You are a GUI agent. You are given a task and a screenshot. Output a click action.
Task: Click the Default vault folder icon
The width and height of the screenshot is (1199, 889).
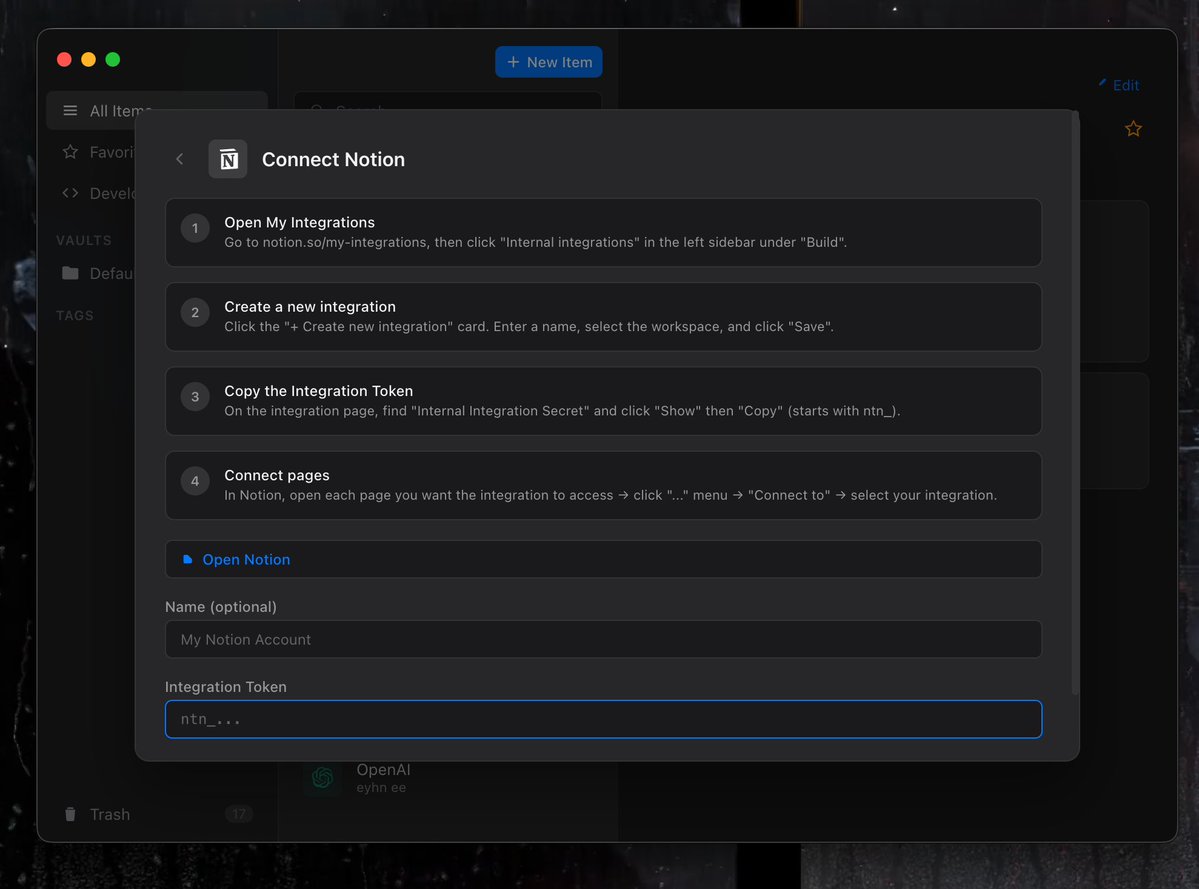pos(70,273)
